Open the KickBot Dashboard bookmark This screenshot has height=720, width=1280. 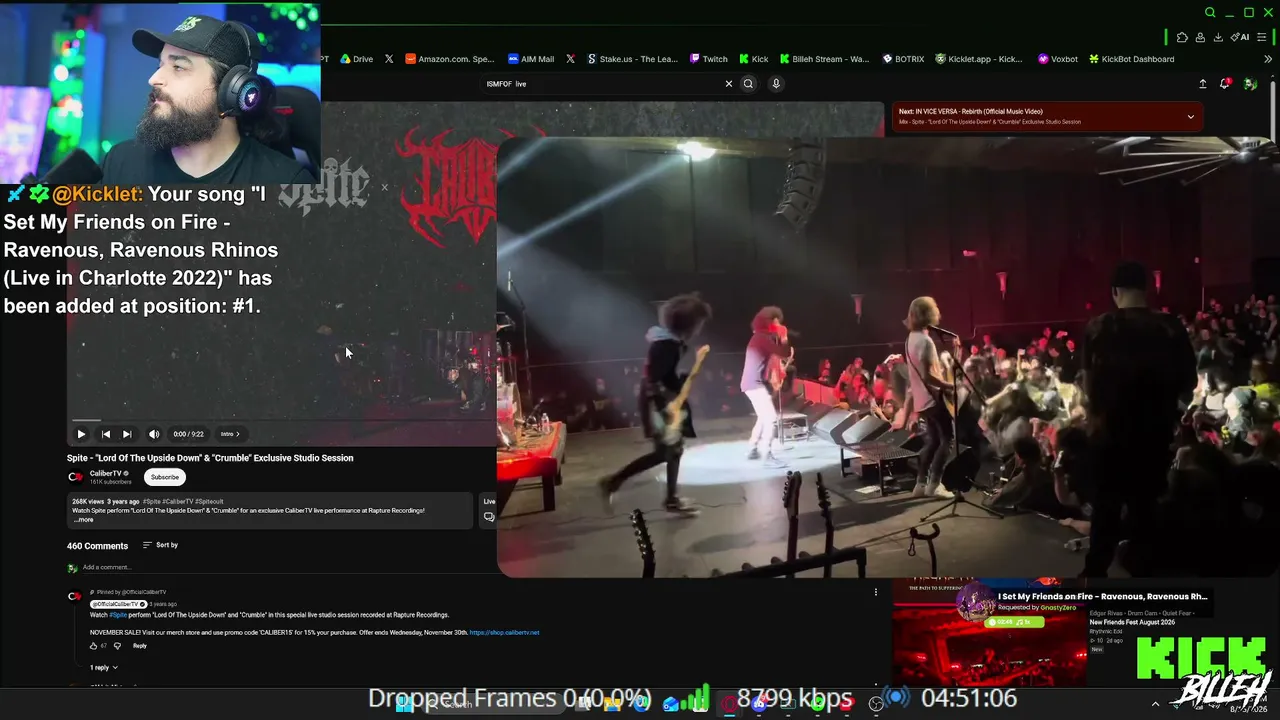pyautogui.click(x=1131, y=59)
